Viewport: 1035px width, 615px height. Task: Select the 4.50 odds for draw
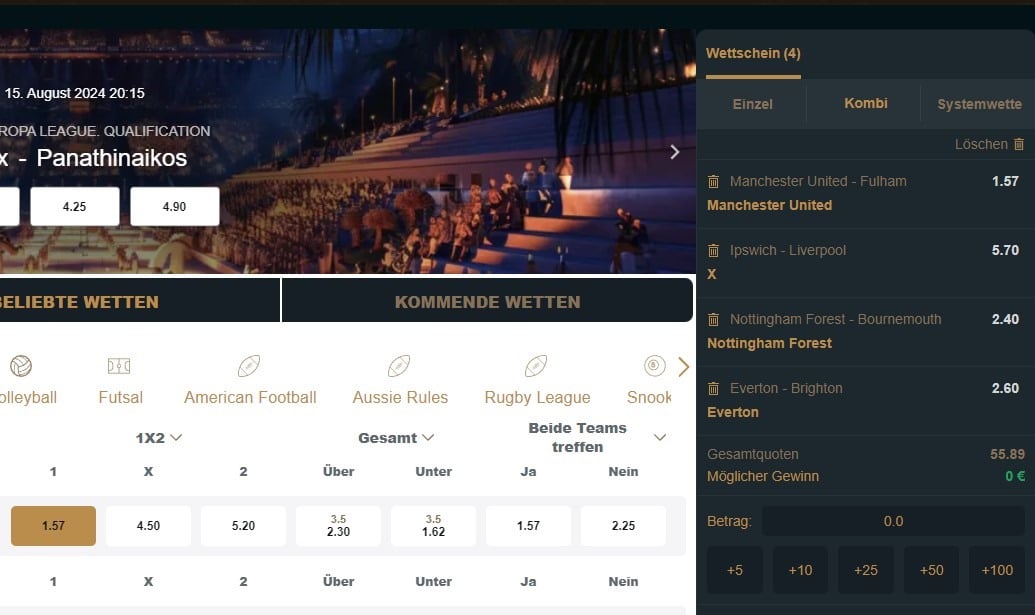(148, 525)
